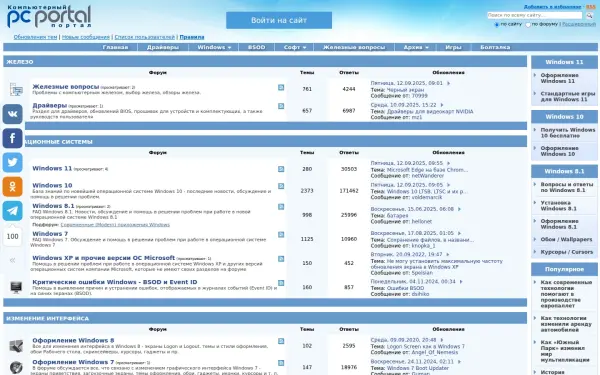
Task: Open RSS icon in Драйверы row
Action: [281, 106]
